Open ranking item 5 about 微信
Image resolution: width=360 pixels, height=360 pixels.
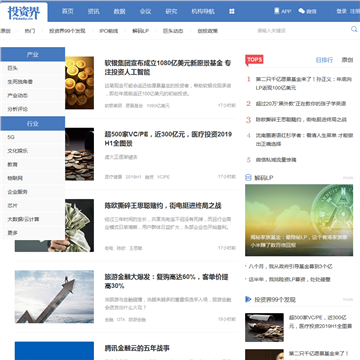point(276,160)
